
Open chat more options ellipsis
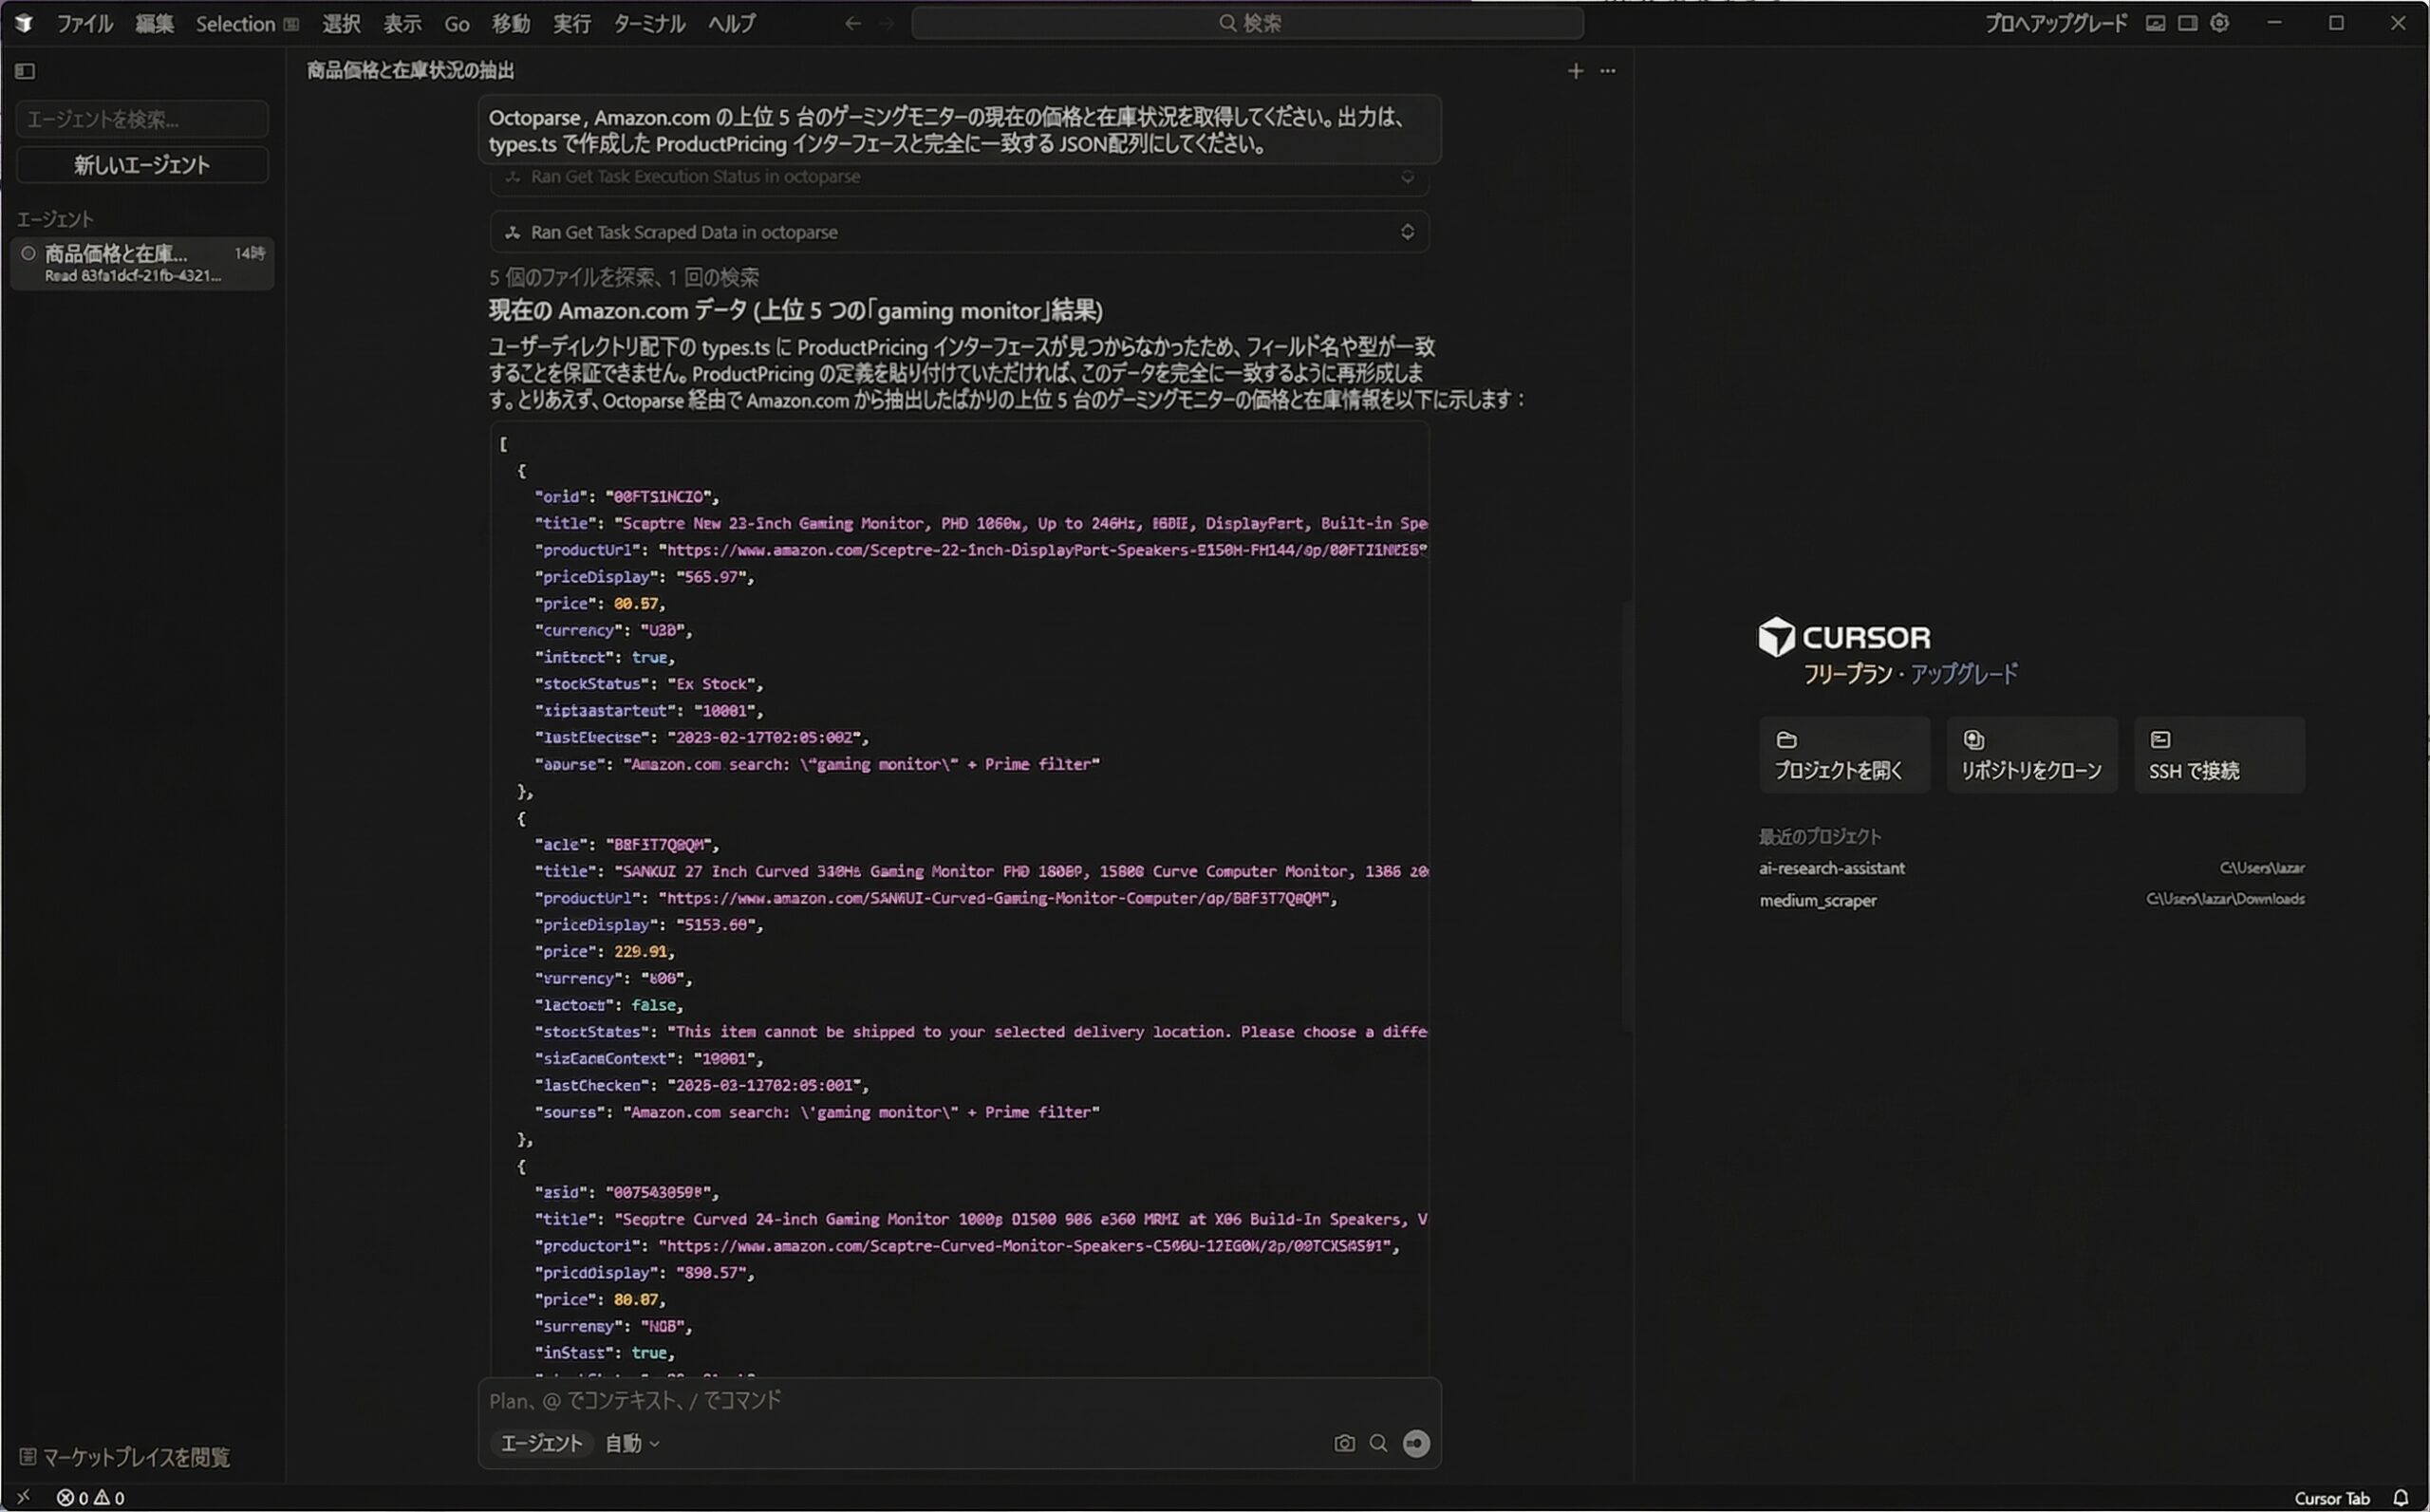1607,71
